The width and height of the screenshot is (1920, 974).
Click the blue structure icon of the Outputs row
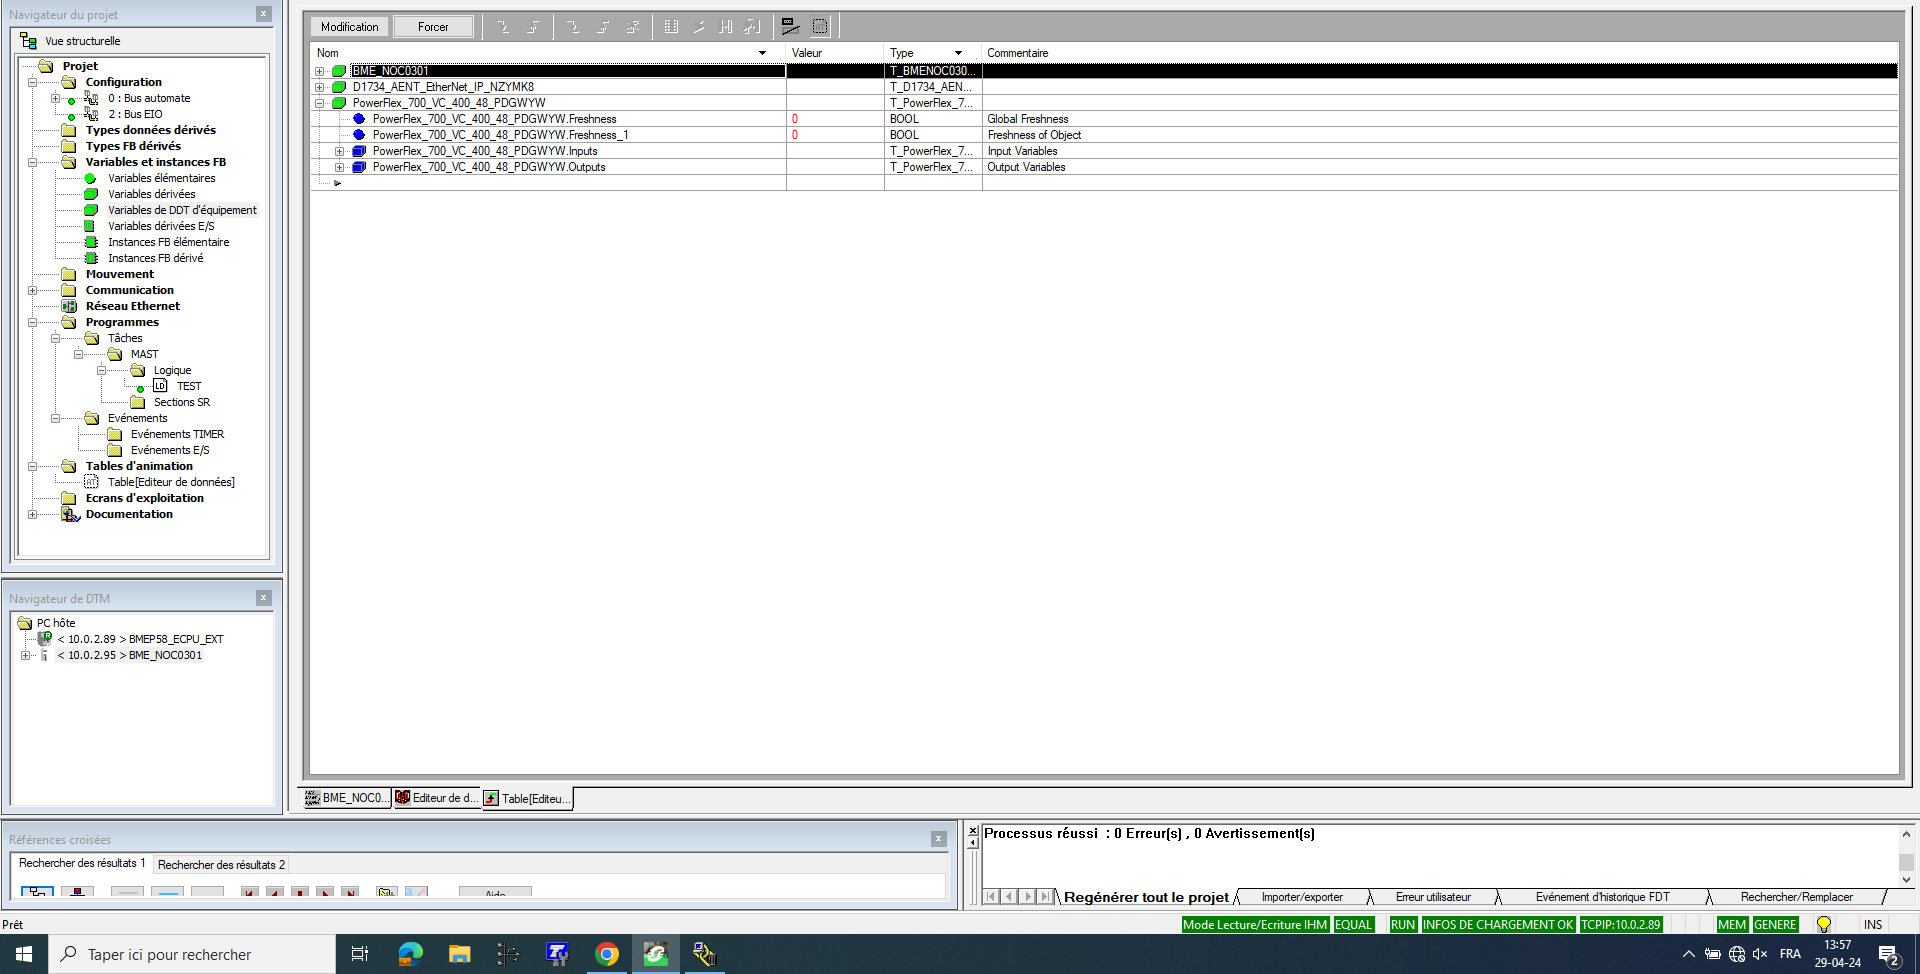(x=359, y=167)
